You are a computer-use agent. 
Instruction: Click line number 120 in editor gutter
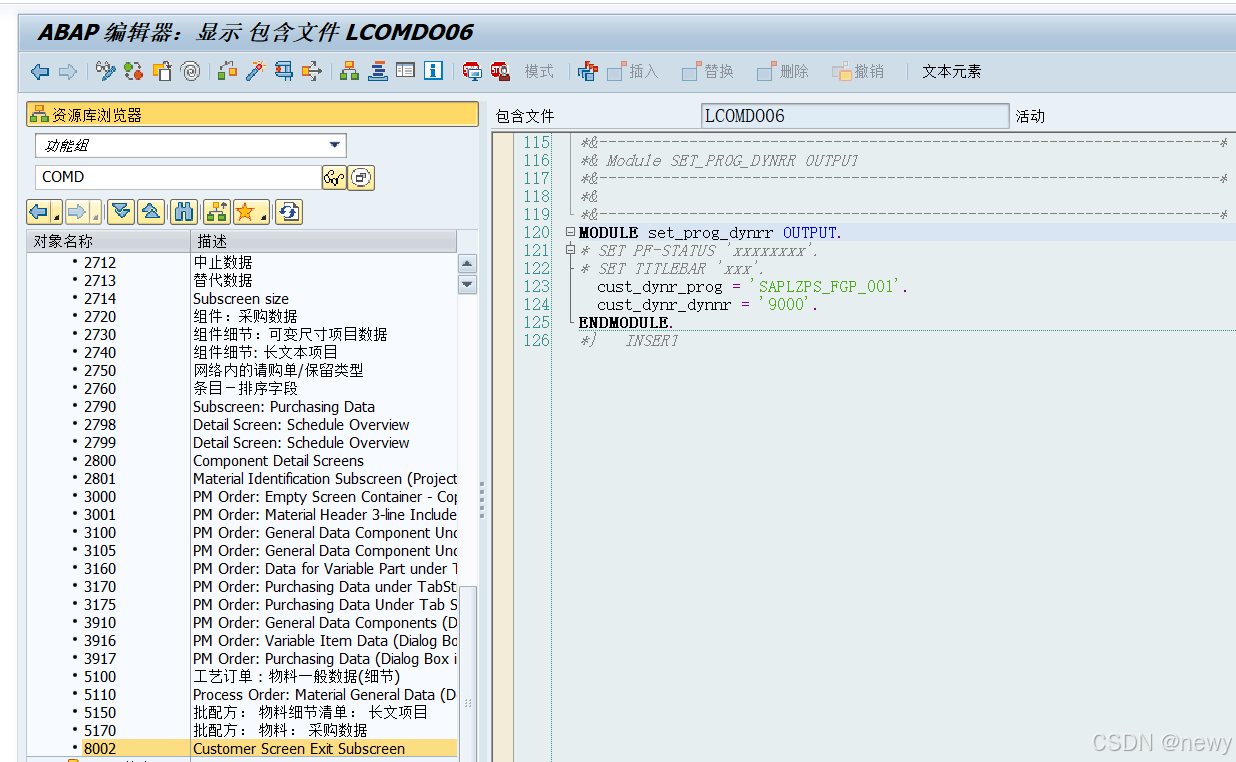click(x=537, y=232)
